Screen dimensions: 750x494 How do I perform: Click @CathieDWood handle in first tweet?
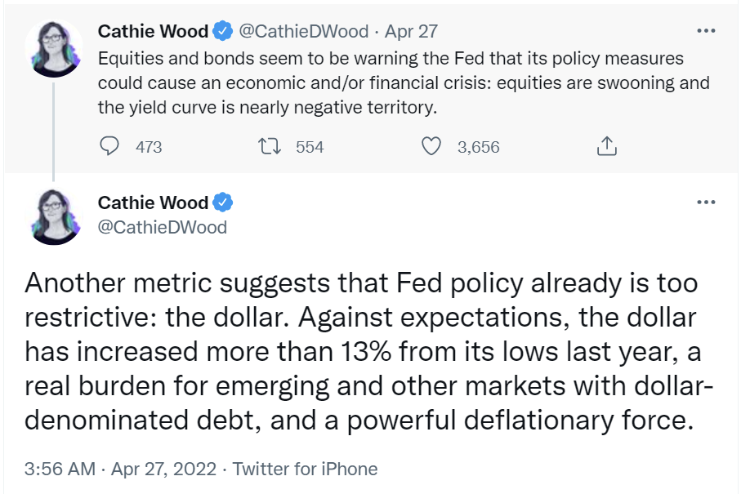tap(304, 32)
